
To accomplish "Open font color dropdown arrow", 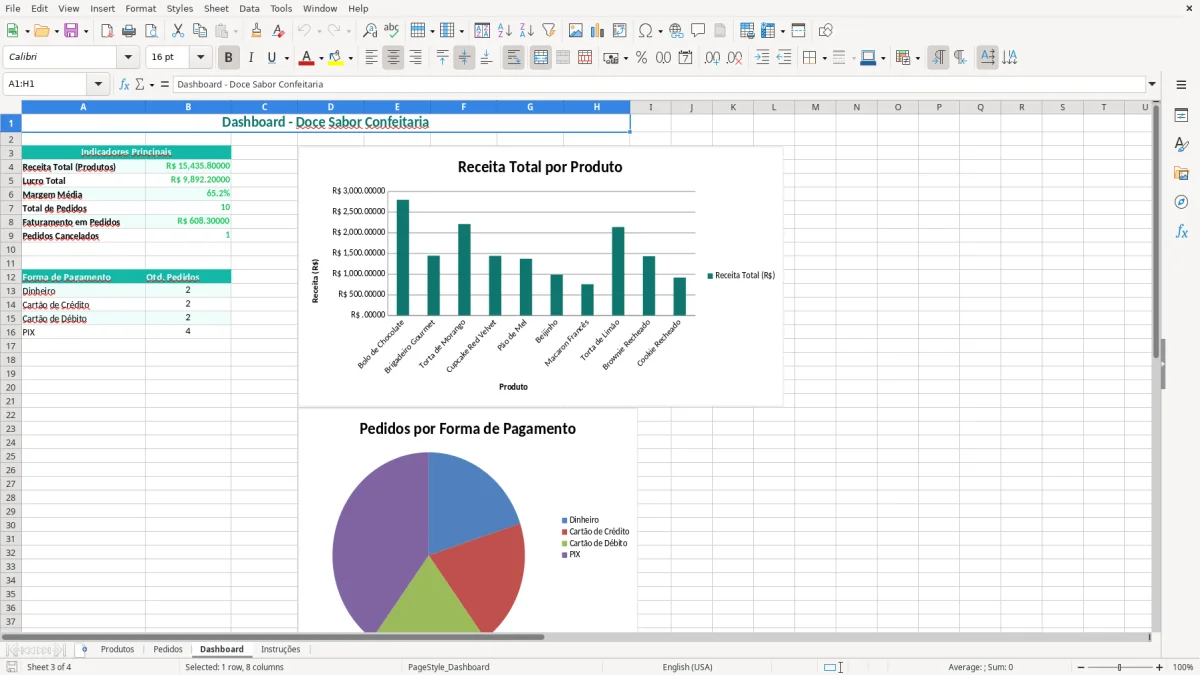I will click(x=321, y=58).
